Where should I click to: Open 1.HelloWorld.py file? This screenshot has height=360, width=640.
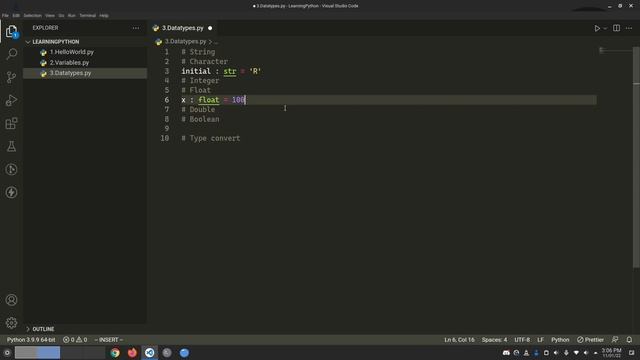[85, 52]
